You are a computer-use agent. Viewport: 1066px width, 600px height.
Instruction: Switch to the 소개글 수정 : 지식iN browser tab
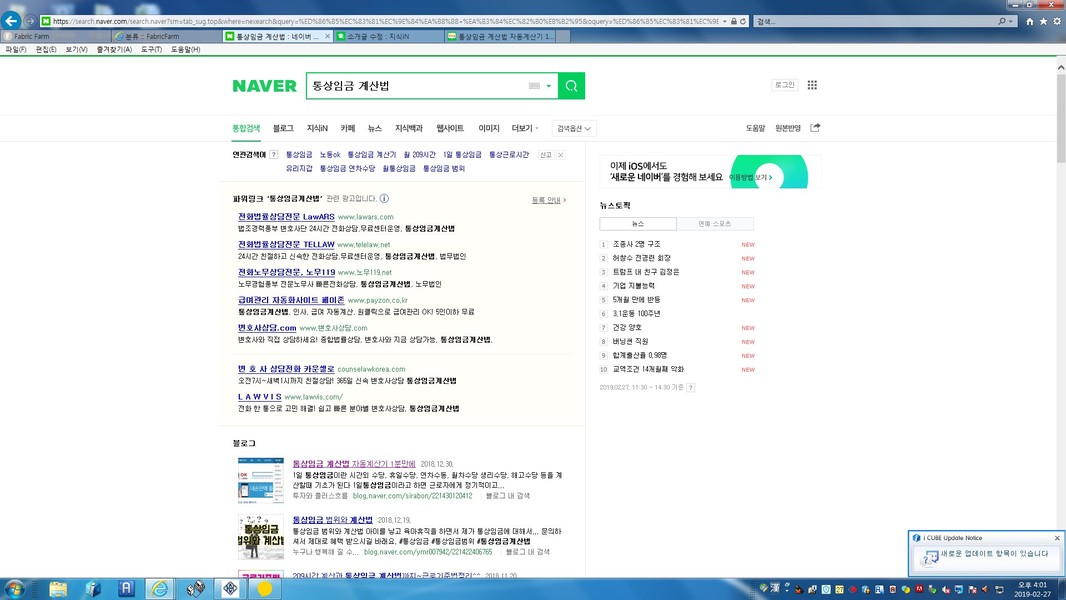tap(389, 36)
